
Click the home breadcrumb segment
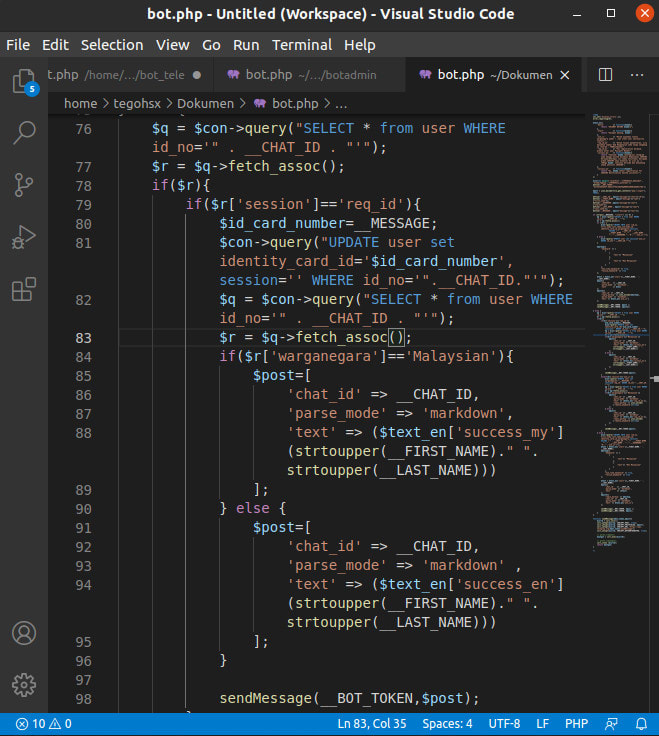click(x=81, y=104)
